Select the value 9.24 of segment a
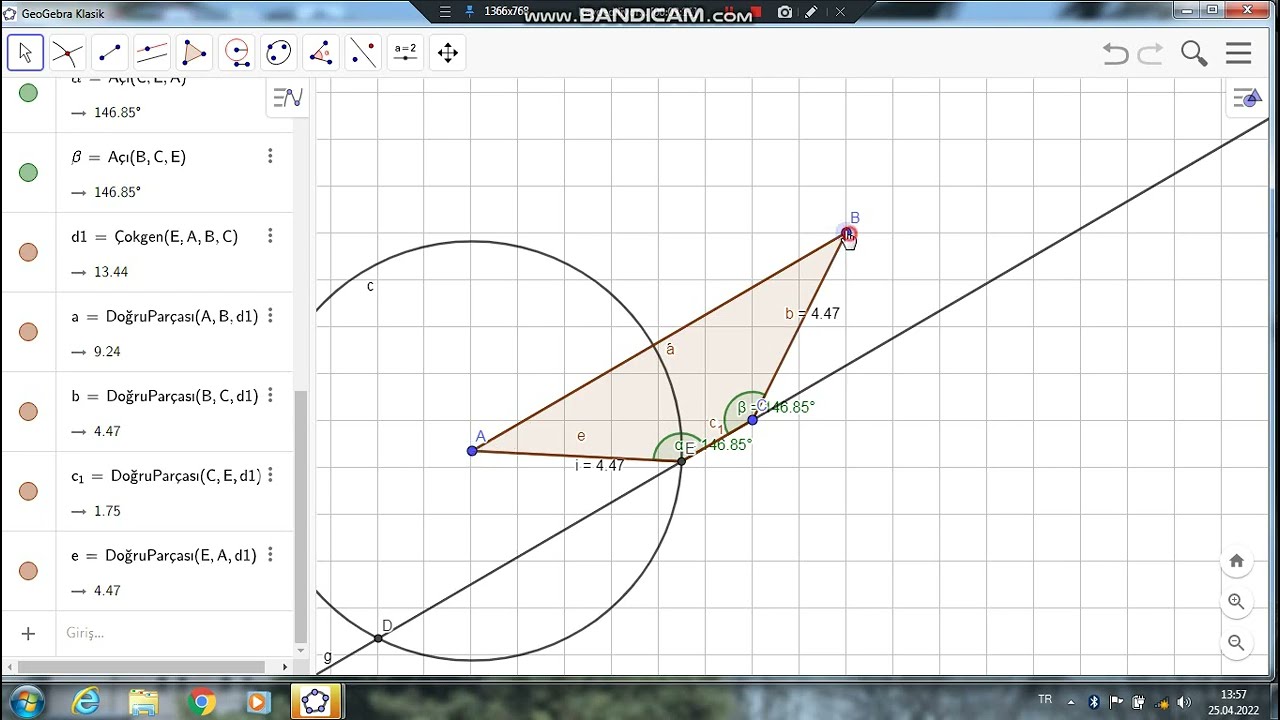Image resolution: width=1280 pixels, height=720 pixels. click(107, 352)
